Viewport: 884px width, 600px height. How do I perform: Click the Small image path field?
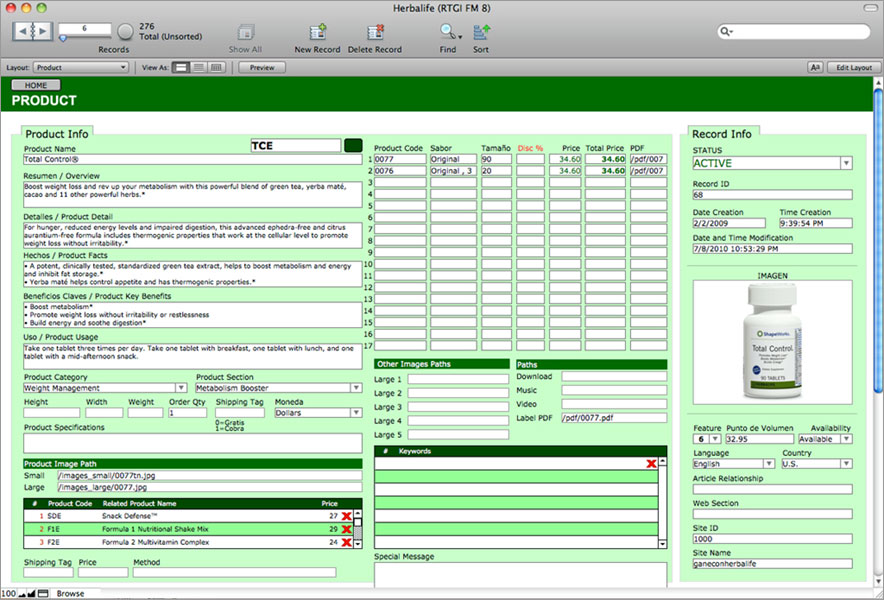pyautogui.click(x=209, y=475)
